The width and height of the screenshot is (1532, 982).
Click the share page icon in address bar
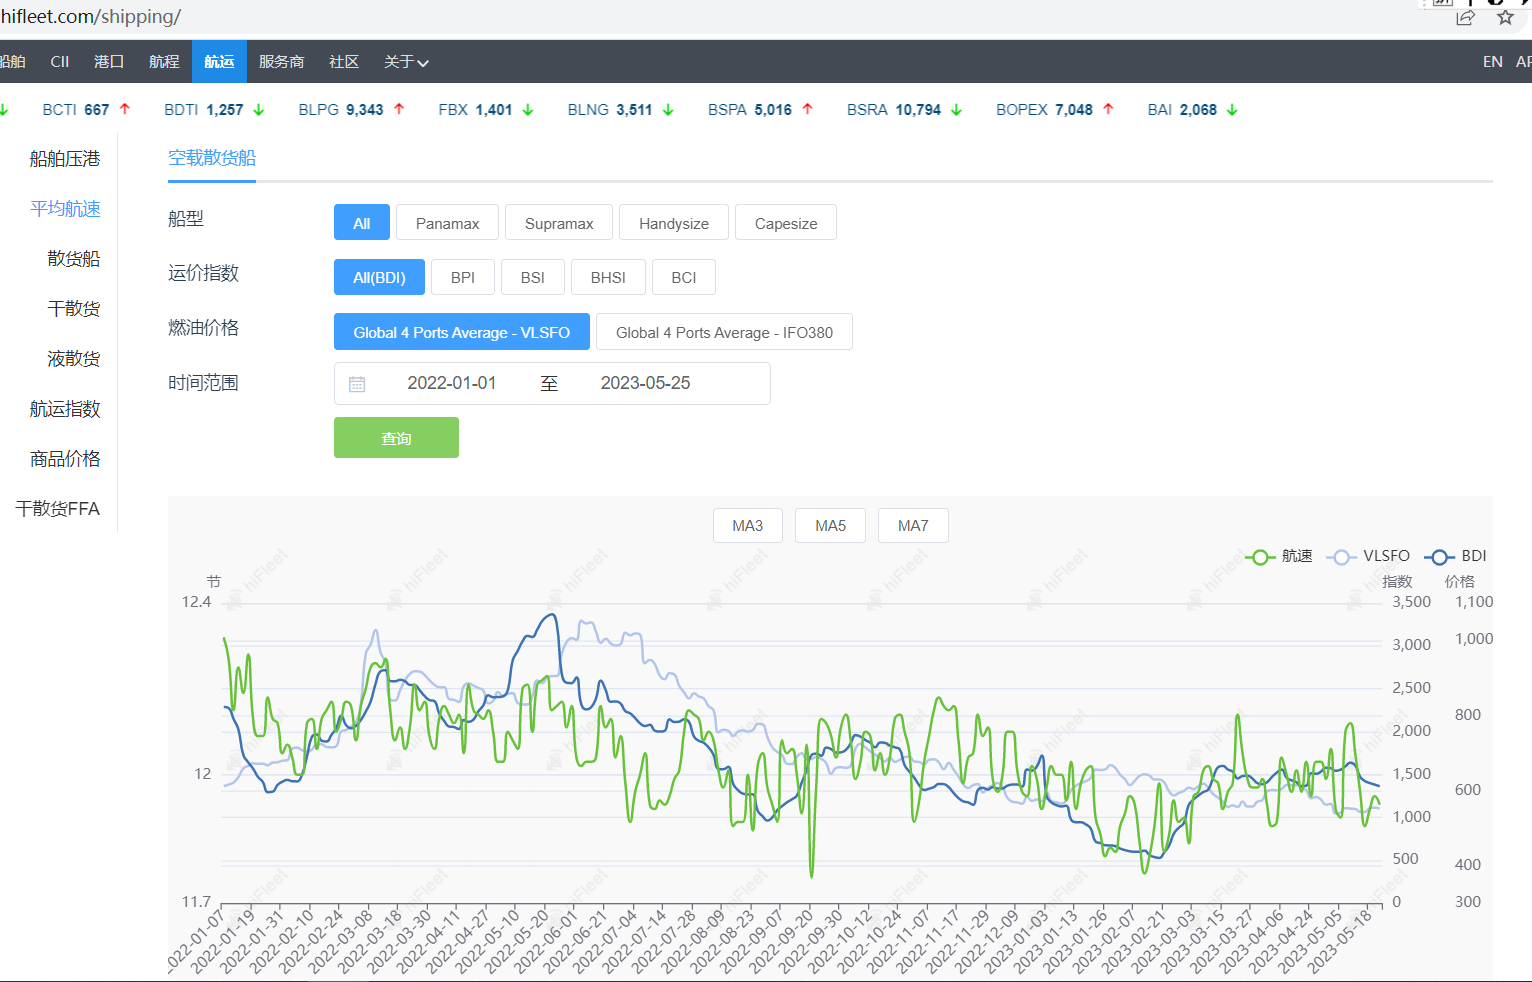point(1465,17)
